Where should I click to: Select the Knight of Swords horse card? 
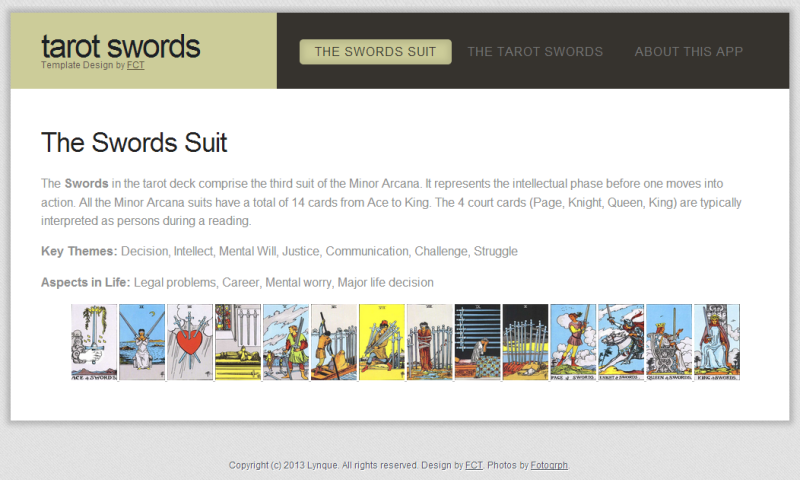tap(621, 342)
